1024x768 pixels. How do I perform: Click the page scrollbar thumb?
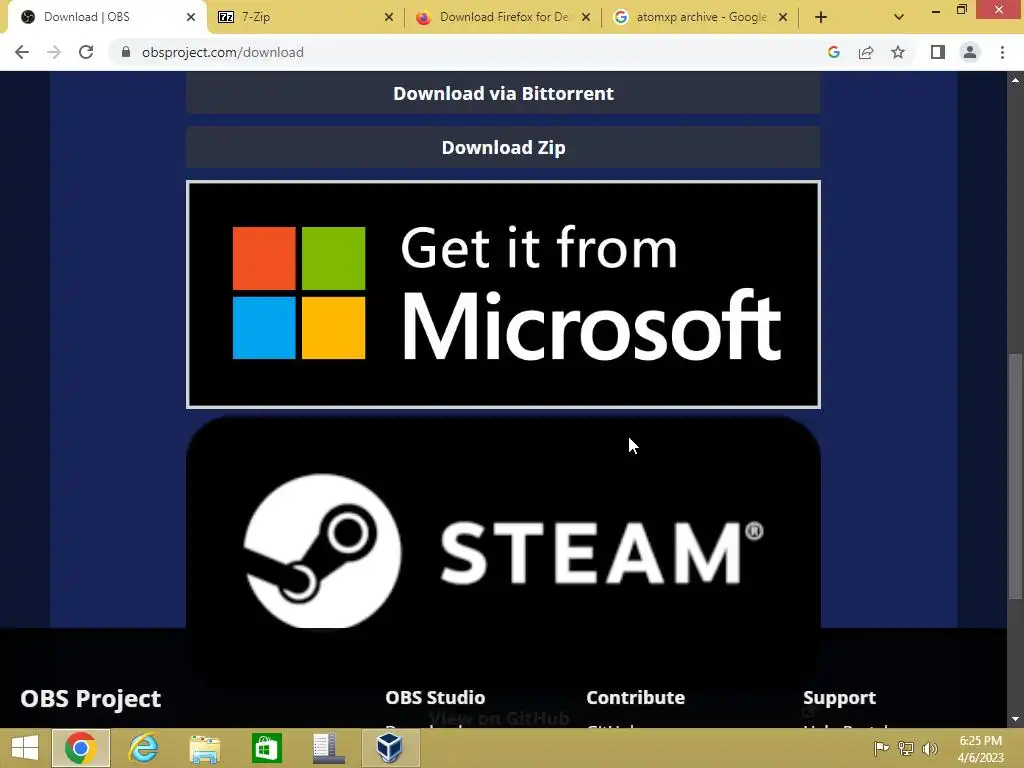coord(1015,475)
